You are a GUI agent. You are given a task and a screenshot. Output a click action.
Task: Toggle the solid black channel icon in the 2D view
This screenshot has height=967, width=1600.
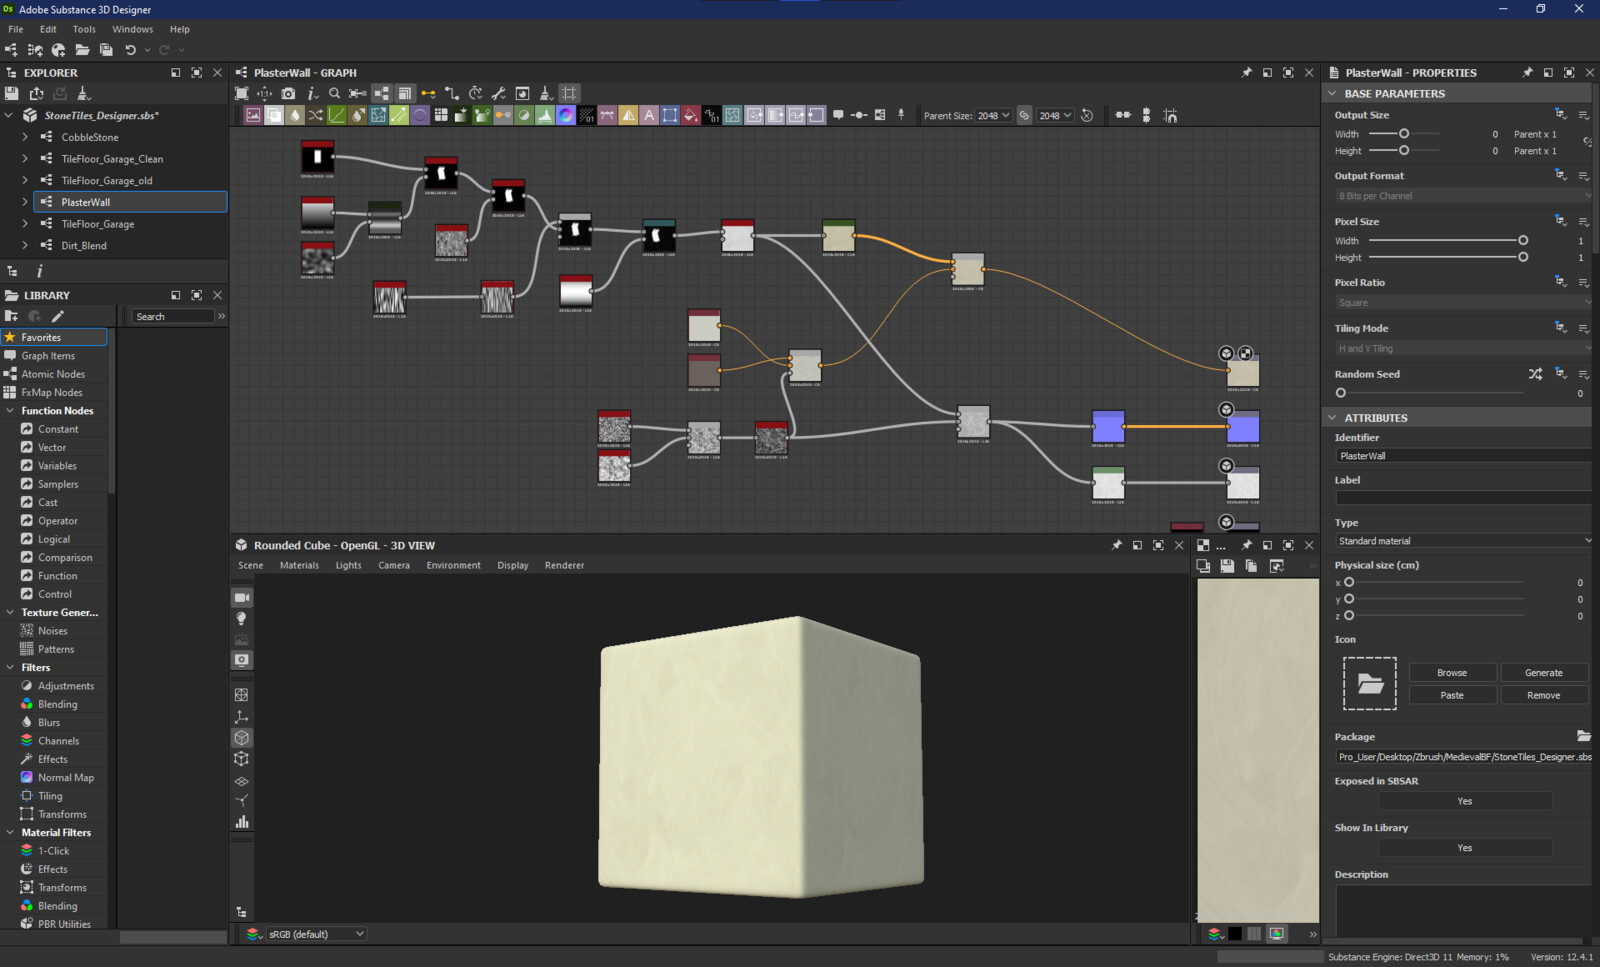click(x=1235, y=934)
